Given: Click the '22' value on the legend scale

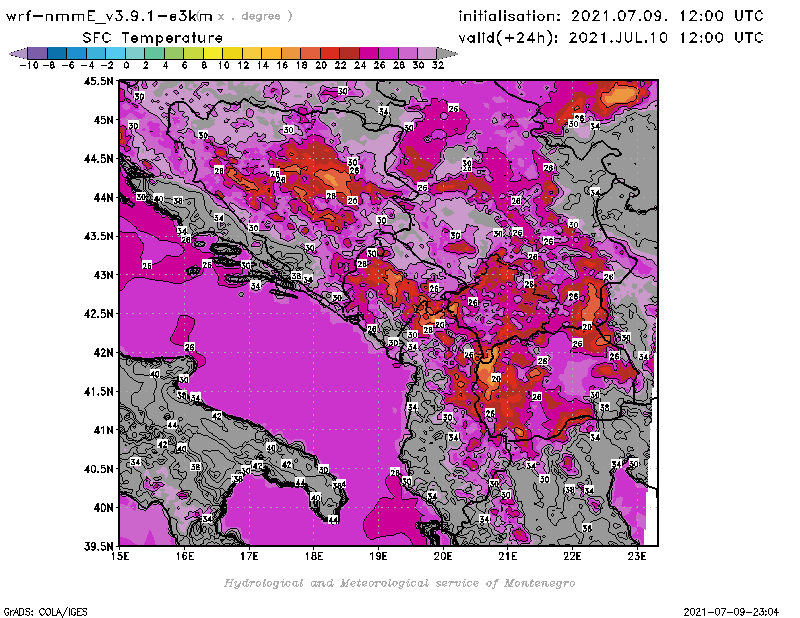Looking at the screenshot, I should 340,65.
